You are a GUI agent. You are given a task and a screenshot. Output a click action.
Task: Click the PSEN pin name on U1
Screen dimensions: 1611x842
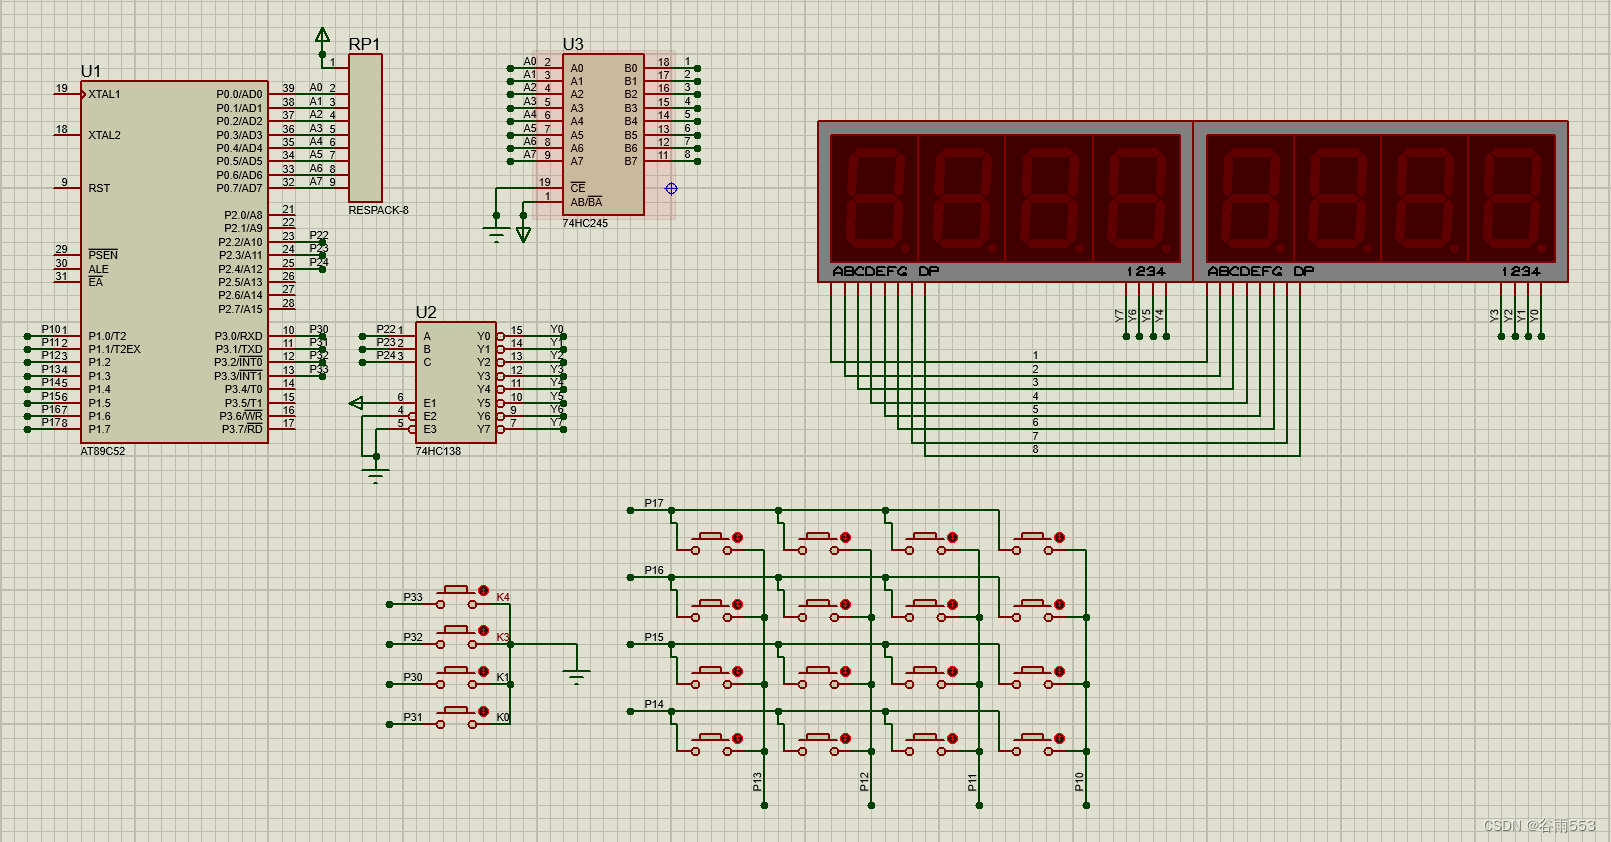[103, 255]
